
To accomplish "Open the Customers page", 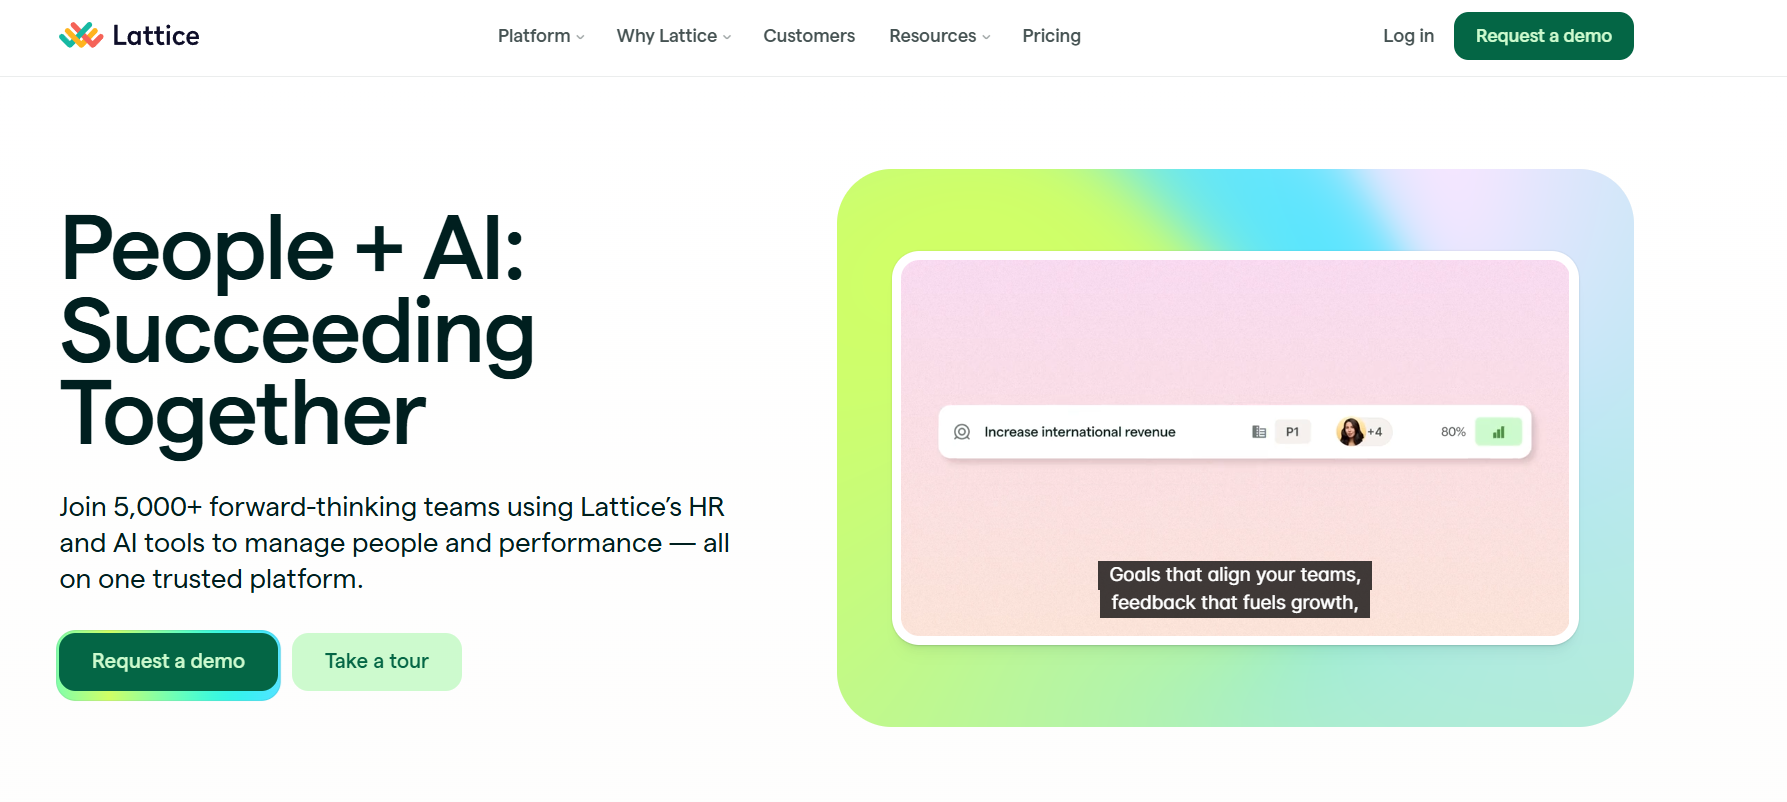I will coord(809,36).
